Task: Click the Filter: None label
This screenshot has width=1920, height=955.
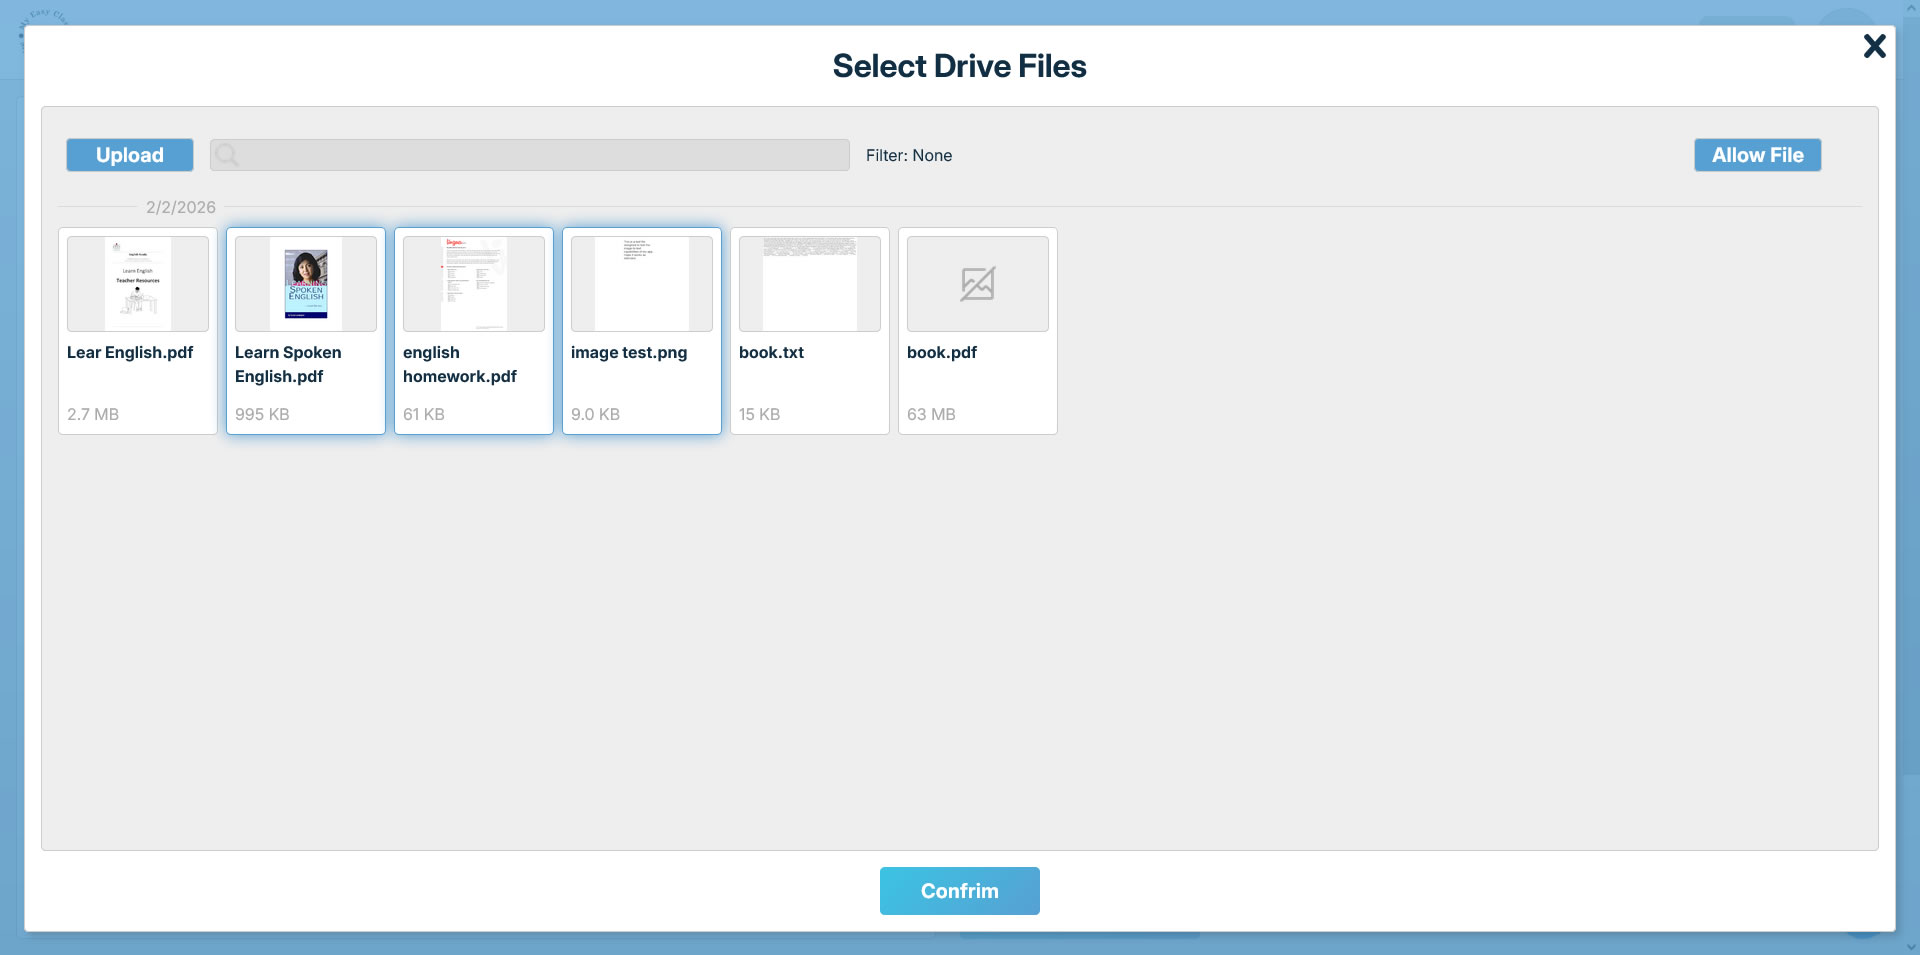Action: [x=908, y=155]
